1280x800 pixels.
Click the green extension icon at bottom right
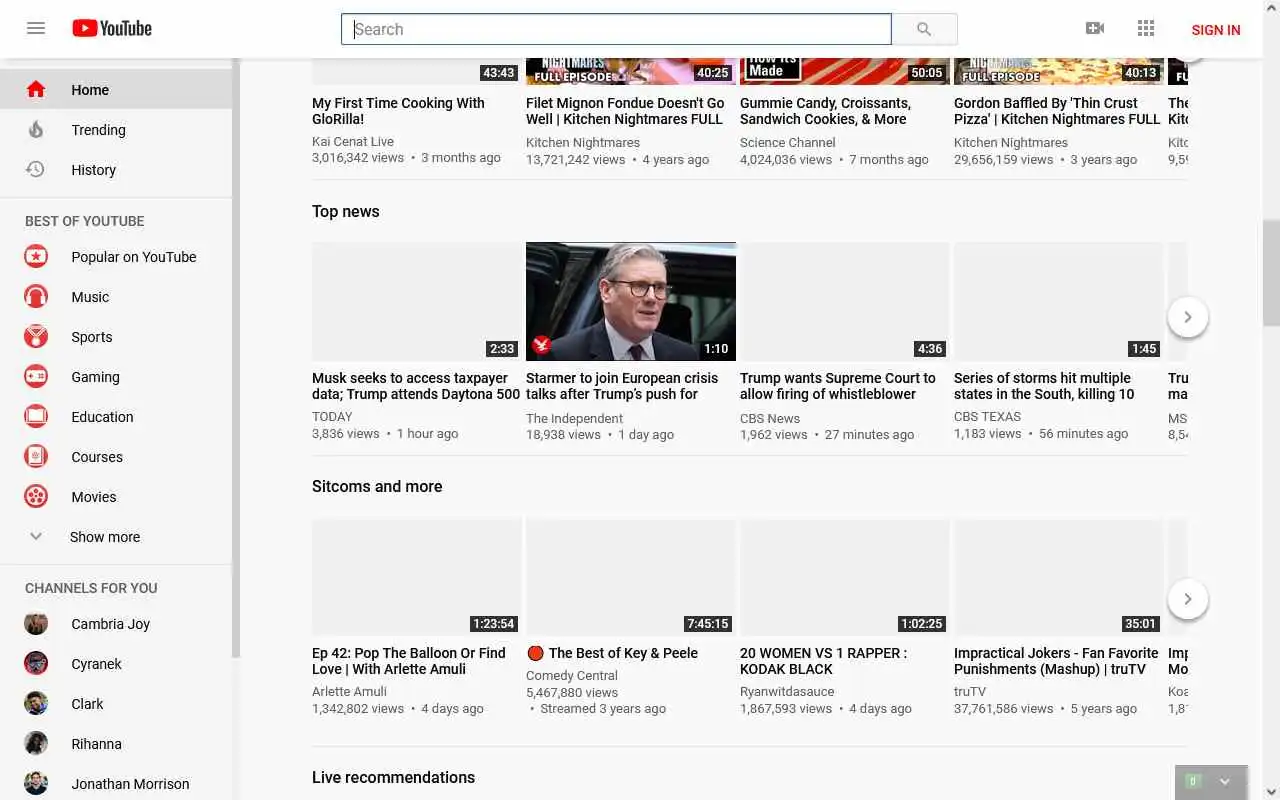click(x=1193, y=782)
